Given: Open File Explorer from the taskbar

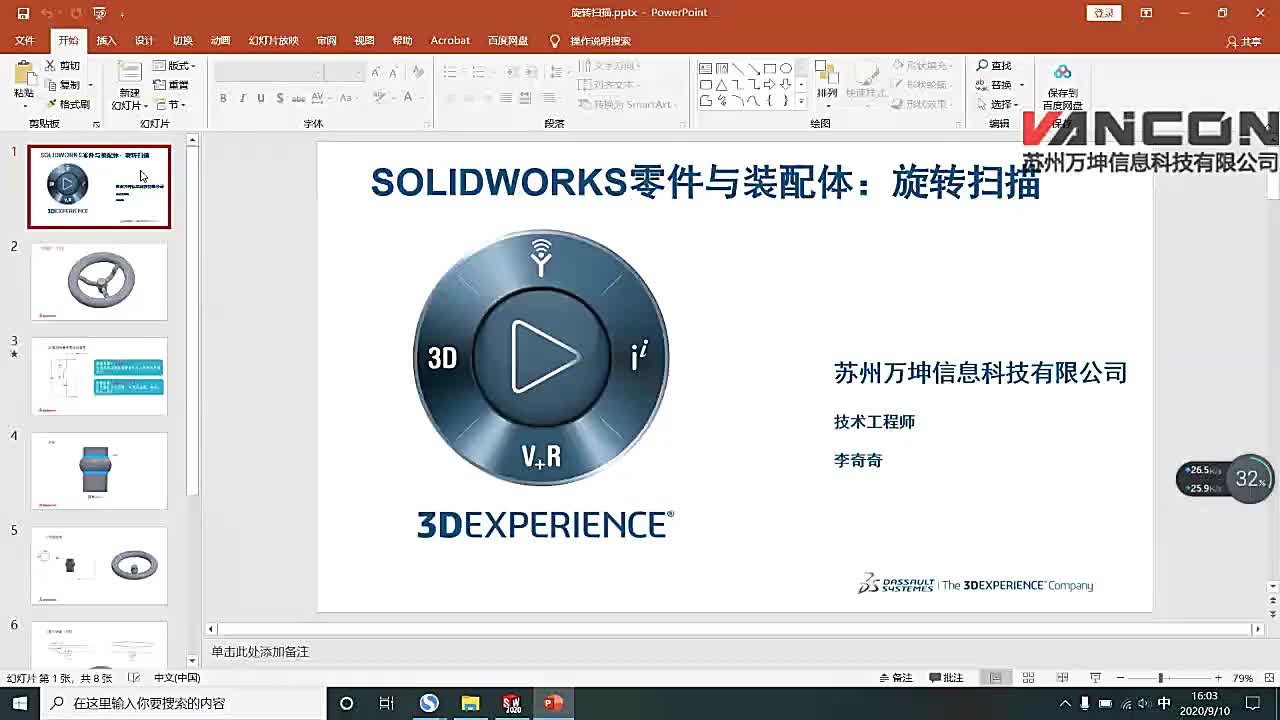Looking at the screenshot, I should tap(470, 703).
